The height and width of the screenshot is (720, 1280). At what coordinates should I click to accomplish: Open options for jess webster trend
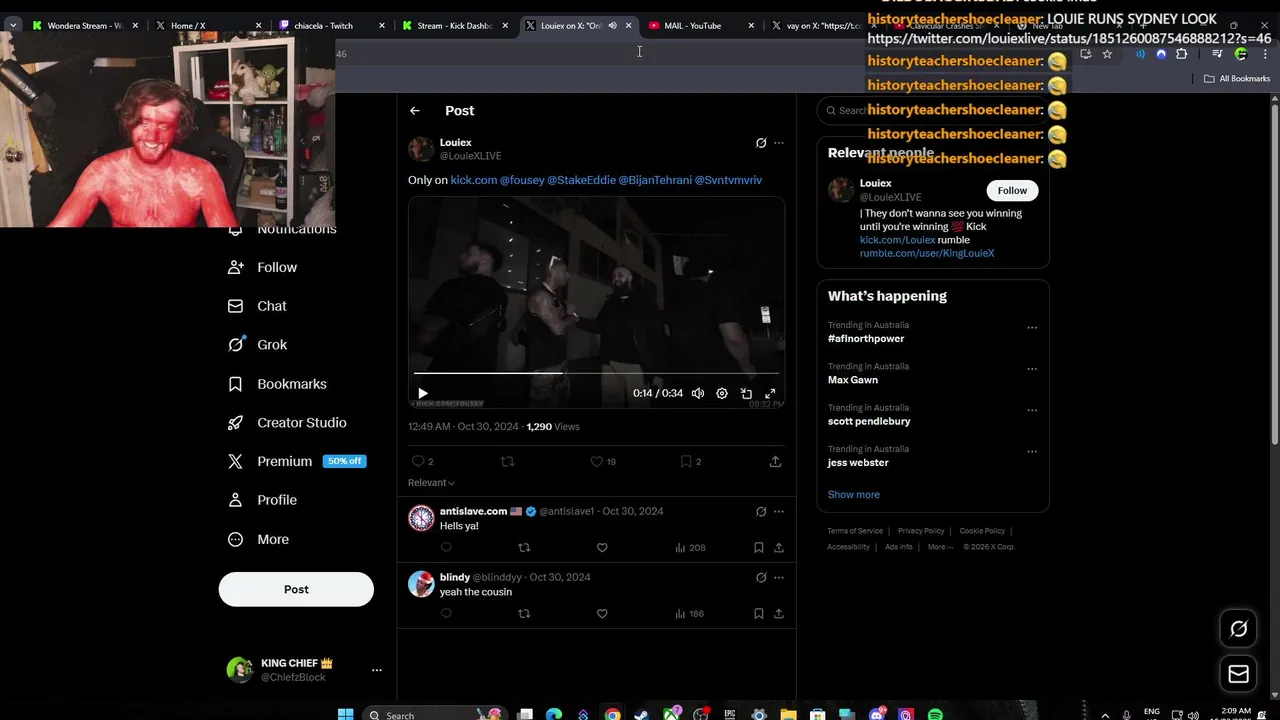pos(1032,452)
